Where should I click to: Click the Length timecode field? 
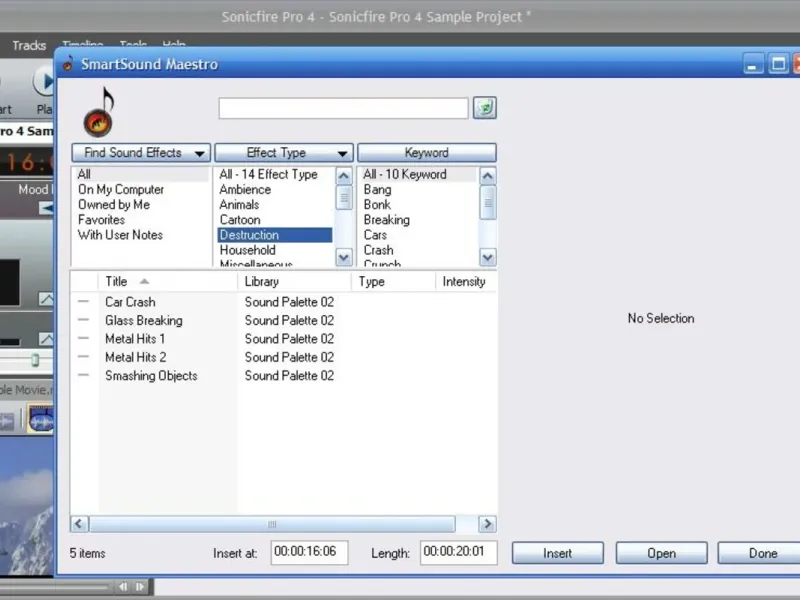click(x=459, y=553)
